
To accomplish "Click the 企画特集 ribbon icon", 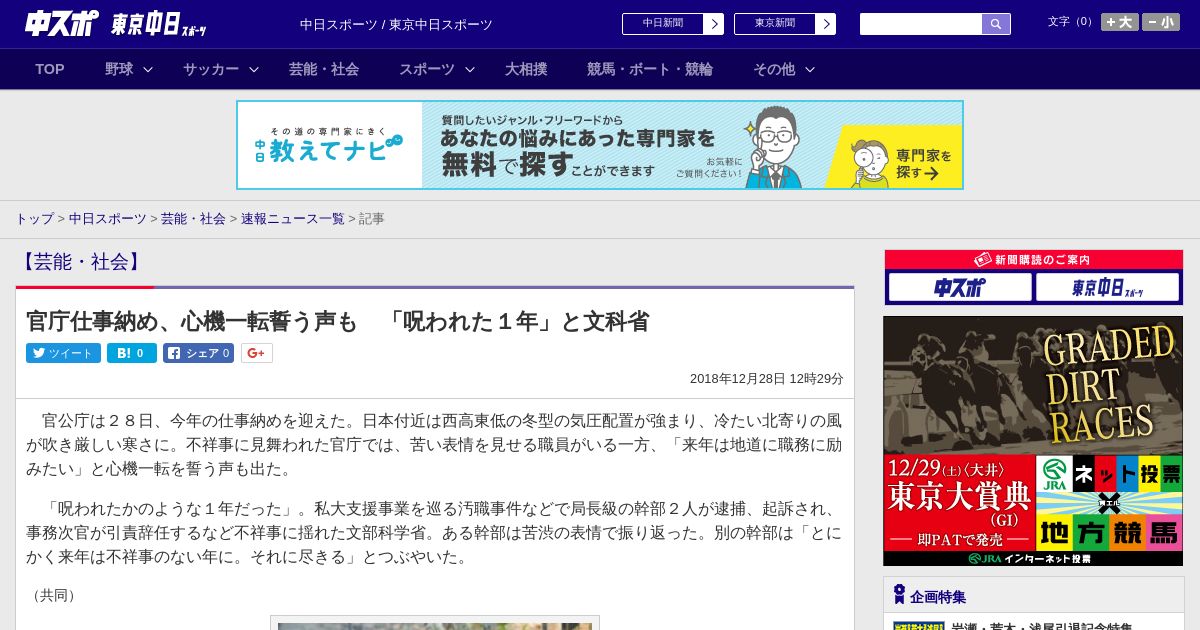I will point(899,594).
